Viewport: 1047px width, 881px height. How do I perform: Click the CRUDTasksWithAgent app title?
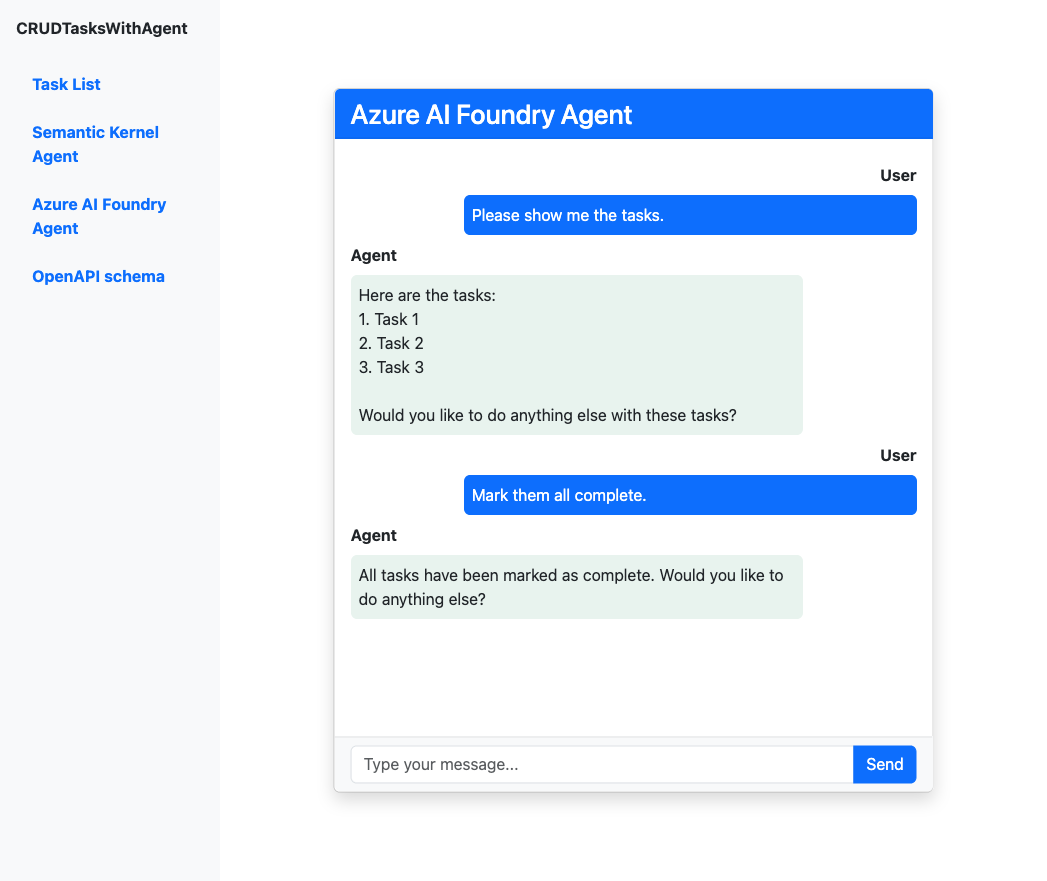coord(101,28)
